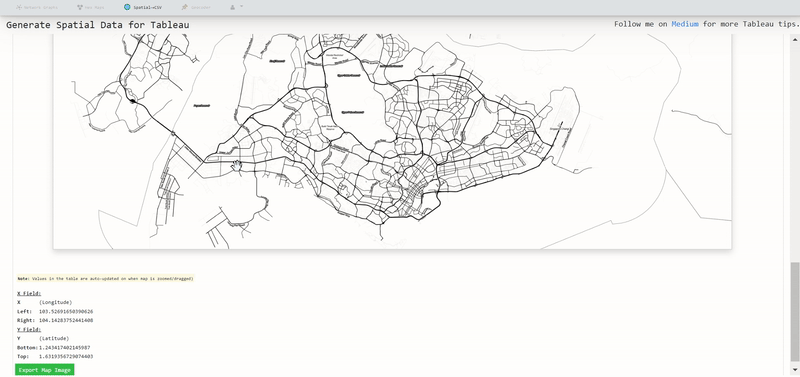Click the user profile icon in navbar
The width and height of the screenshot is (800, 377).
click(x=233, y=8)
